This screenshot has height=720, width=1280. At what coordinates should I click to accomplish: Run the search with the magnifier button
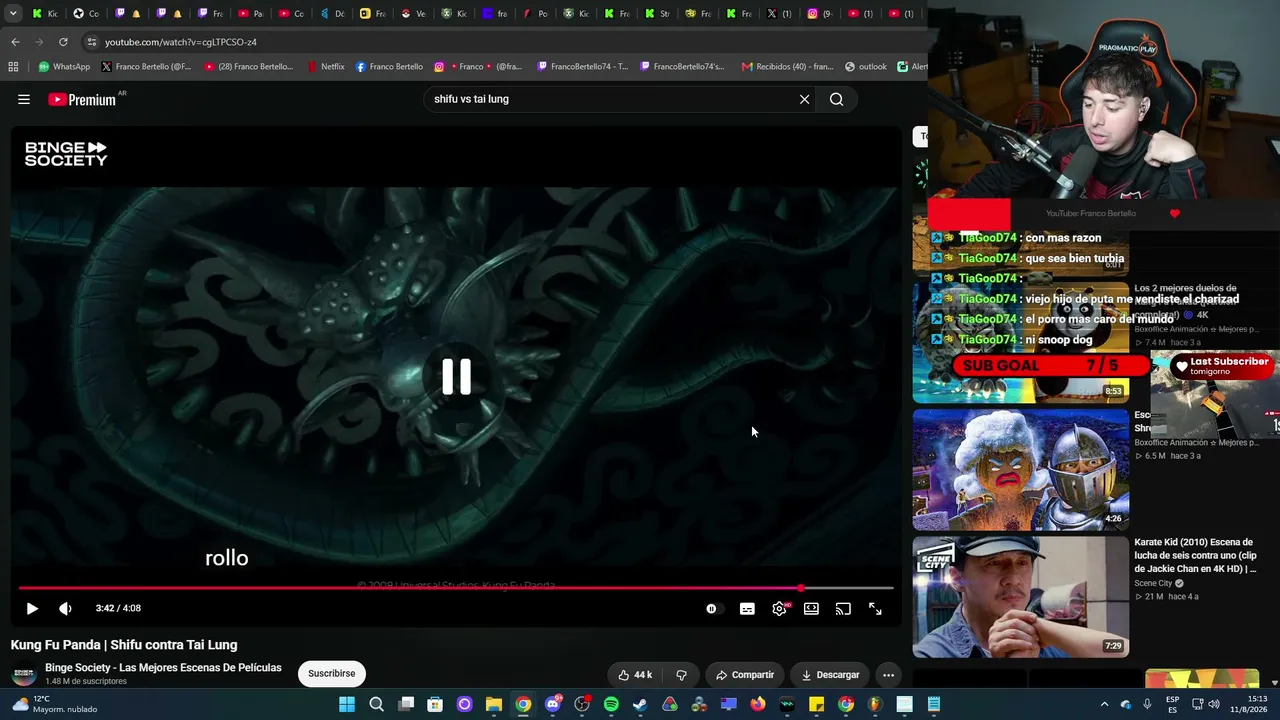click(x=837, y=99)
